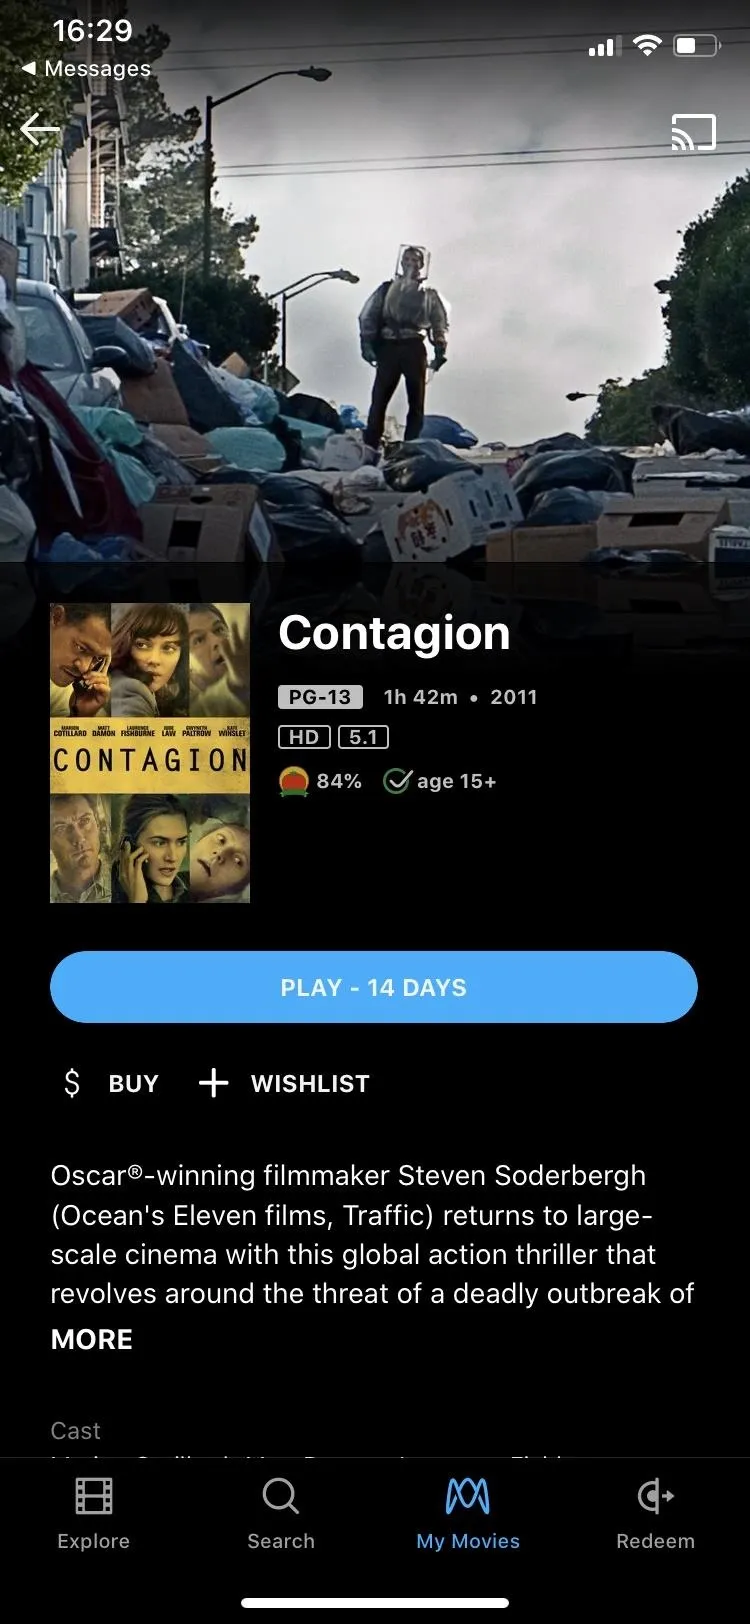Open the Explore film strip tab
The height and width of the screenshot is (1624, 750).
point(94,1496)
